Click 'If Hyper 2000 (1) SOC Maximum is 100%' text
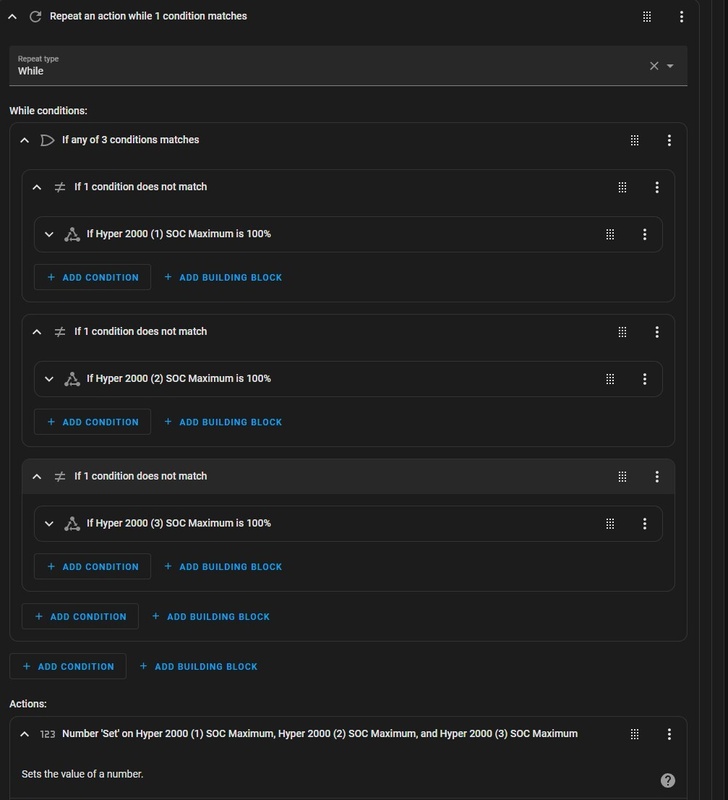The width and height of the screenshot is (728, 800). (x=179, y=234)
